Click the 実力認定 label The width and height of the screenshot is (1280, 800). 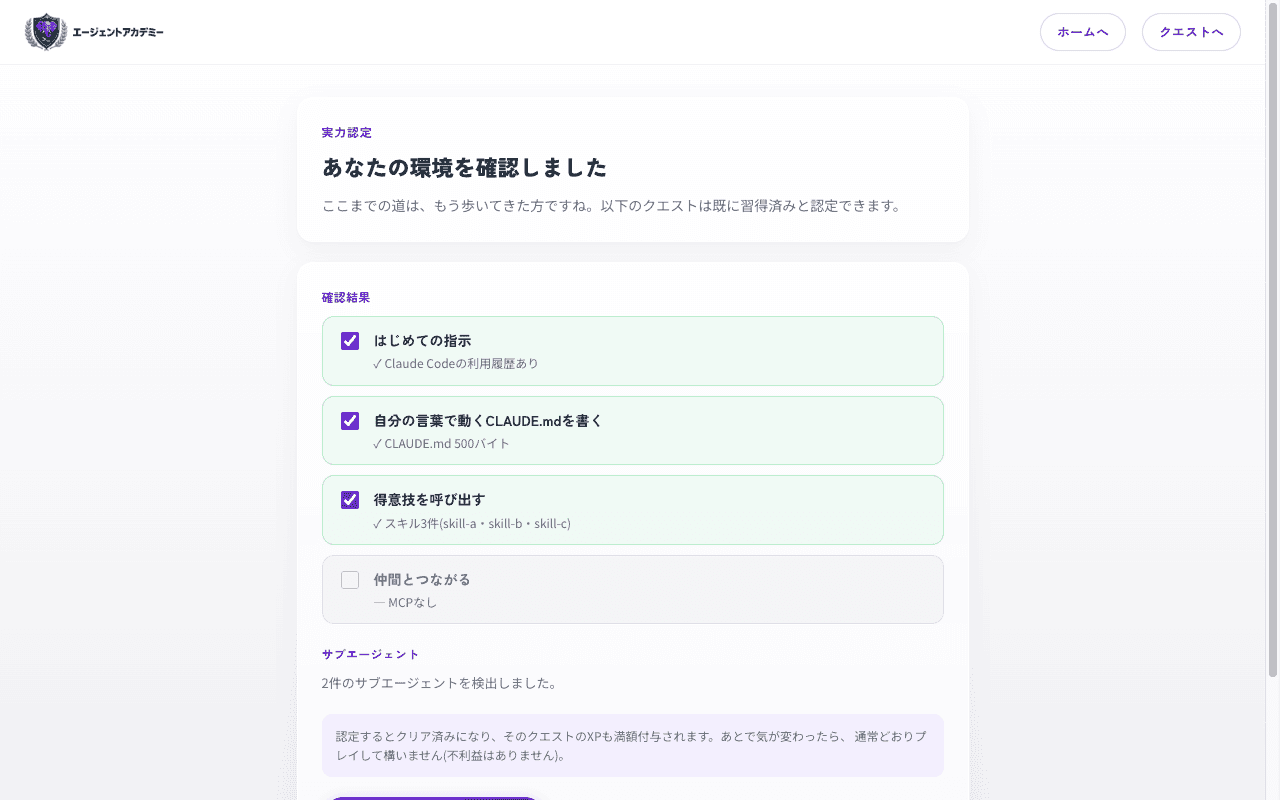347,132
